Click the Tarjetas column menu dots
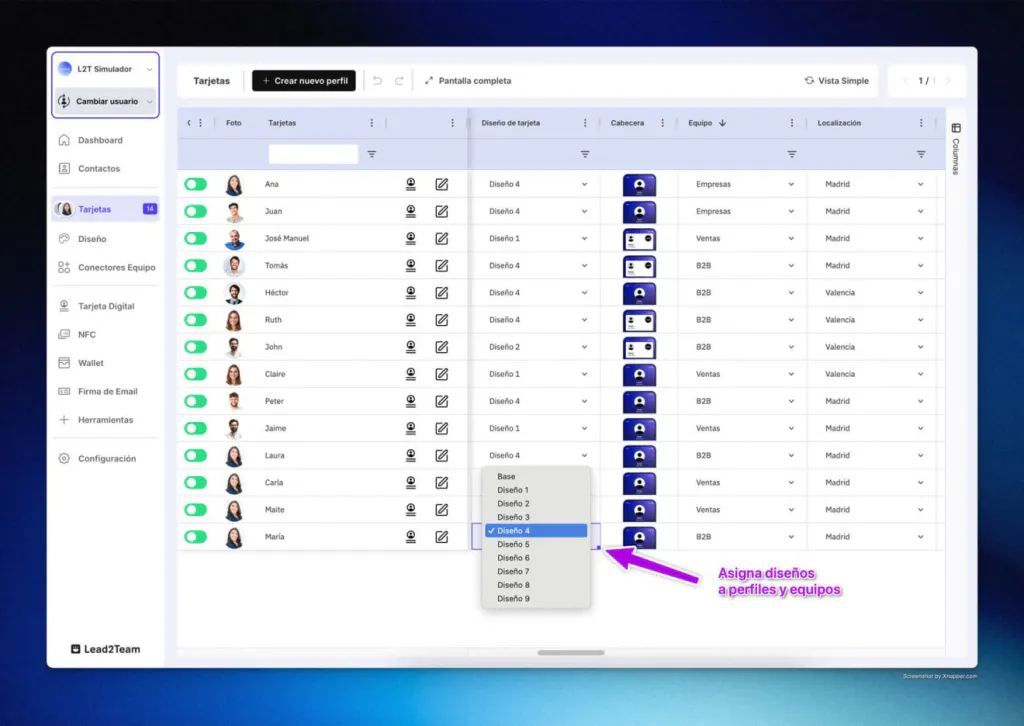1024x726 pixels. tap(372, 123)
